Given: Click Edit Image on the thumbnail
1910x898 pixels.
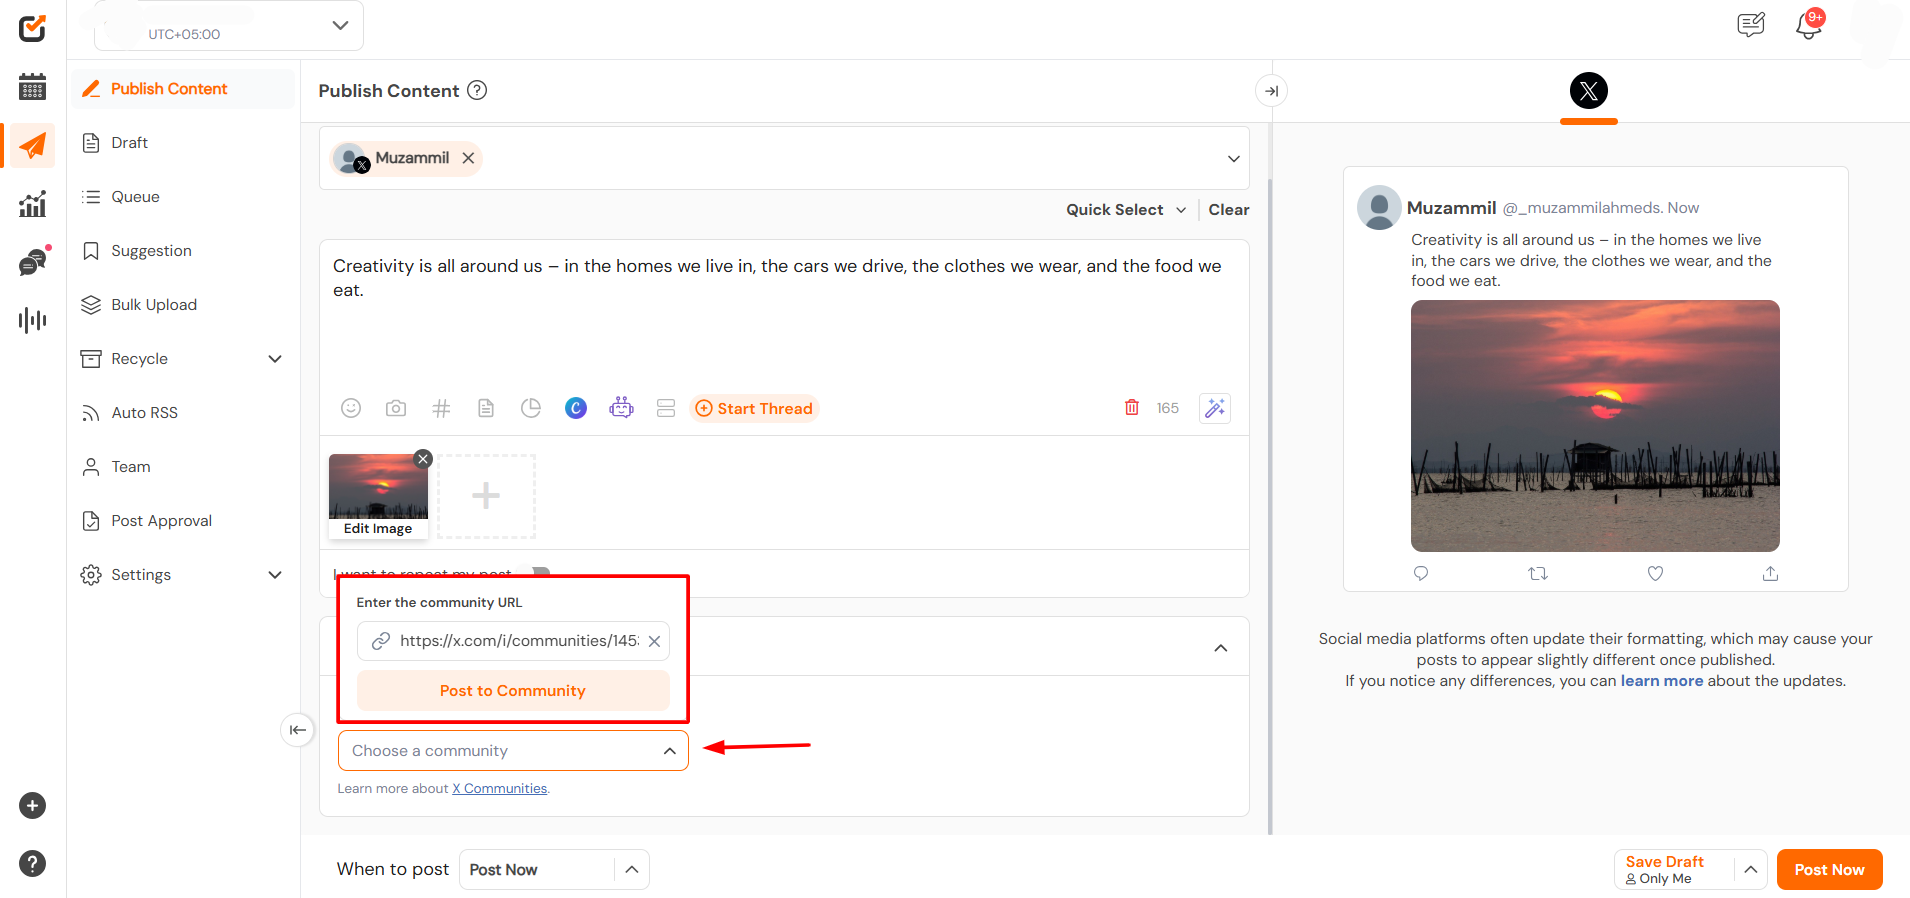Looking at the screenshot, I should pos(378,529).
